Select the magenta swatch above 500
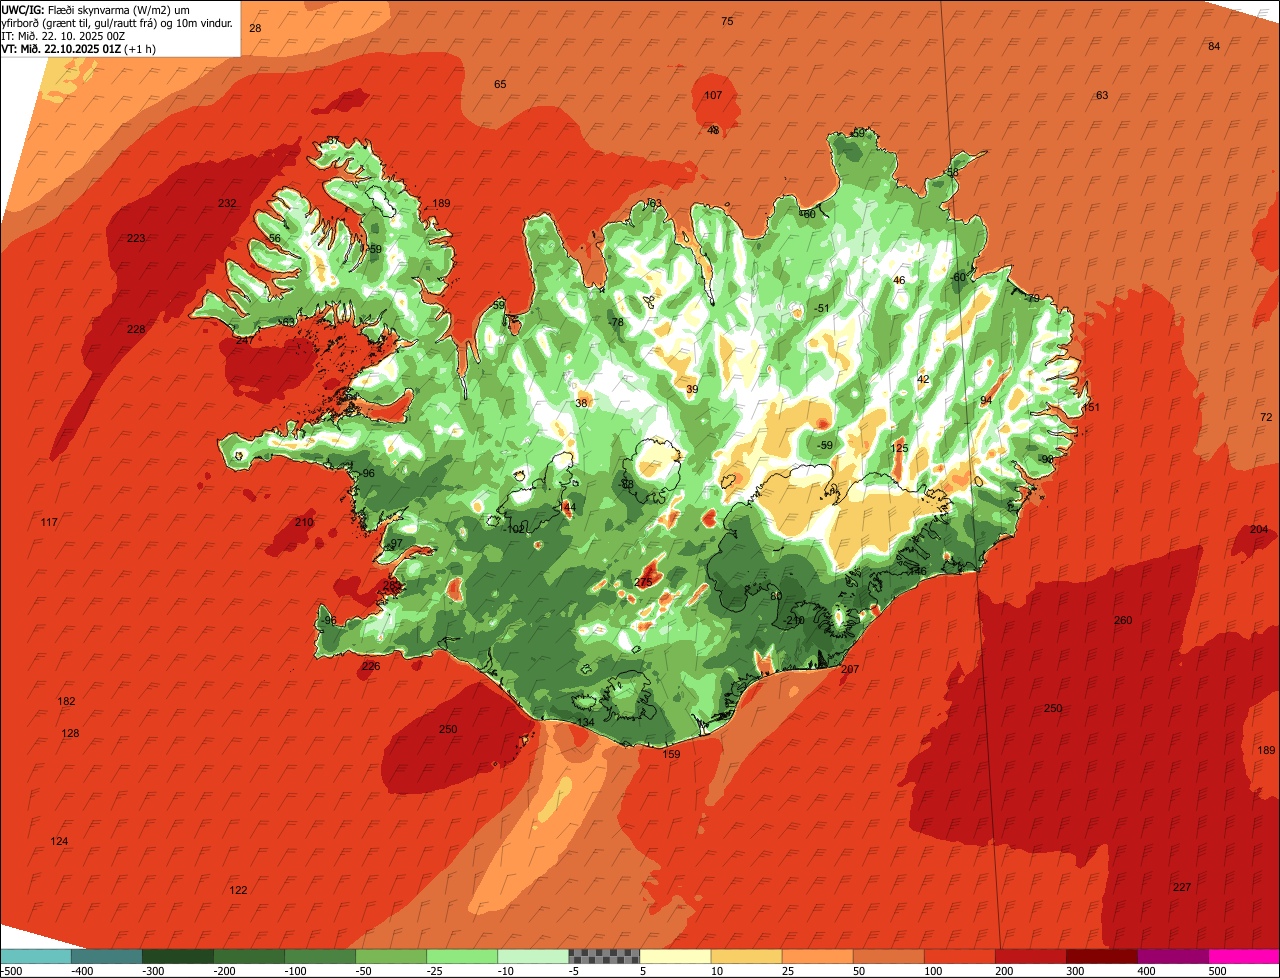1280x978 pixels. (1243, 956)
